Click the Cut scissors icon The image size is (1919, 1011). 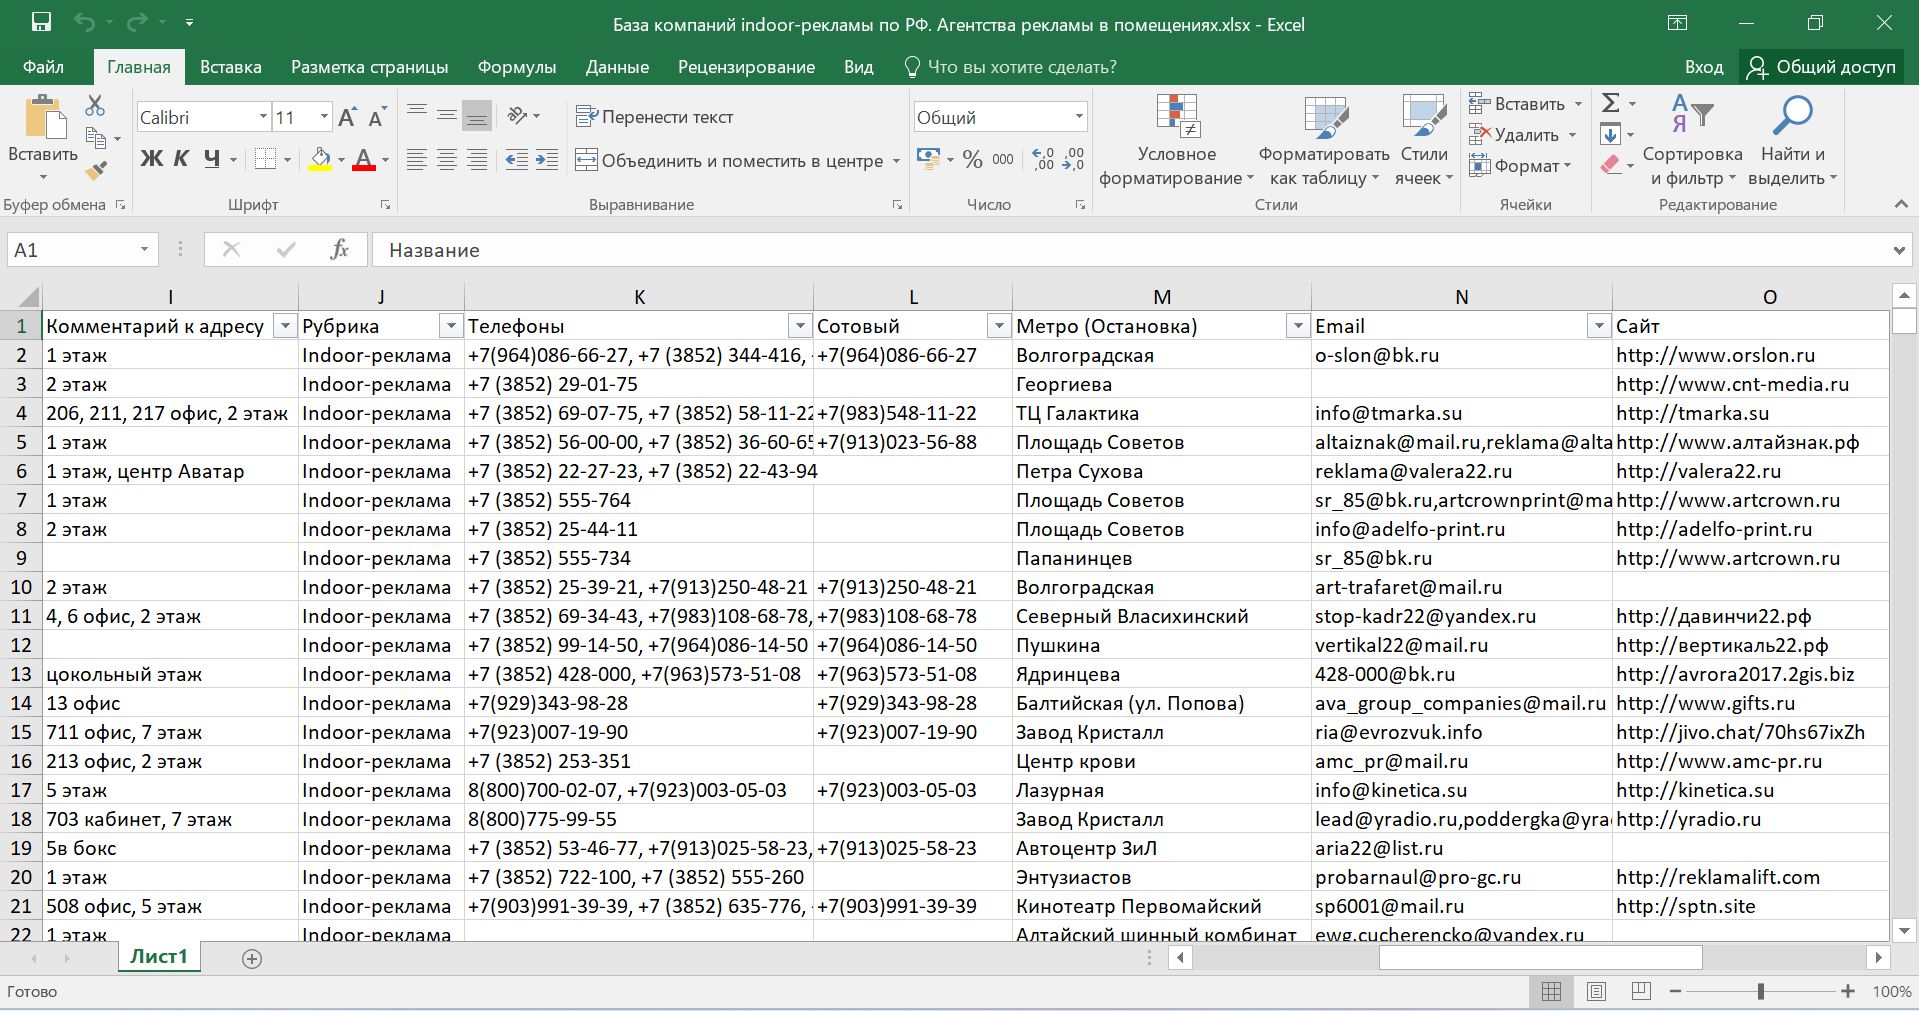pos(95,105)
